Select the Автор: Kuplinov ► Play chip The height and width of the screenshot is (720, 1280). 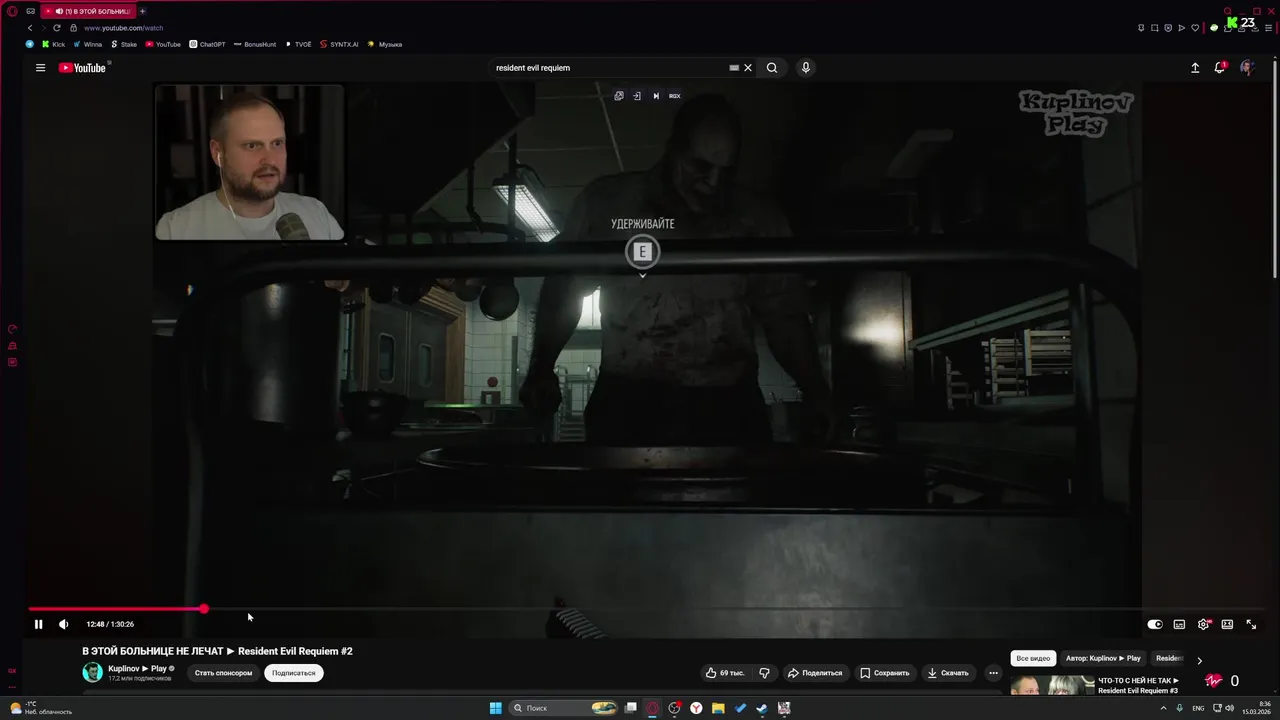point(1103,659)
